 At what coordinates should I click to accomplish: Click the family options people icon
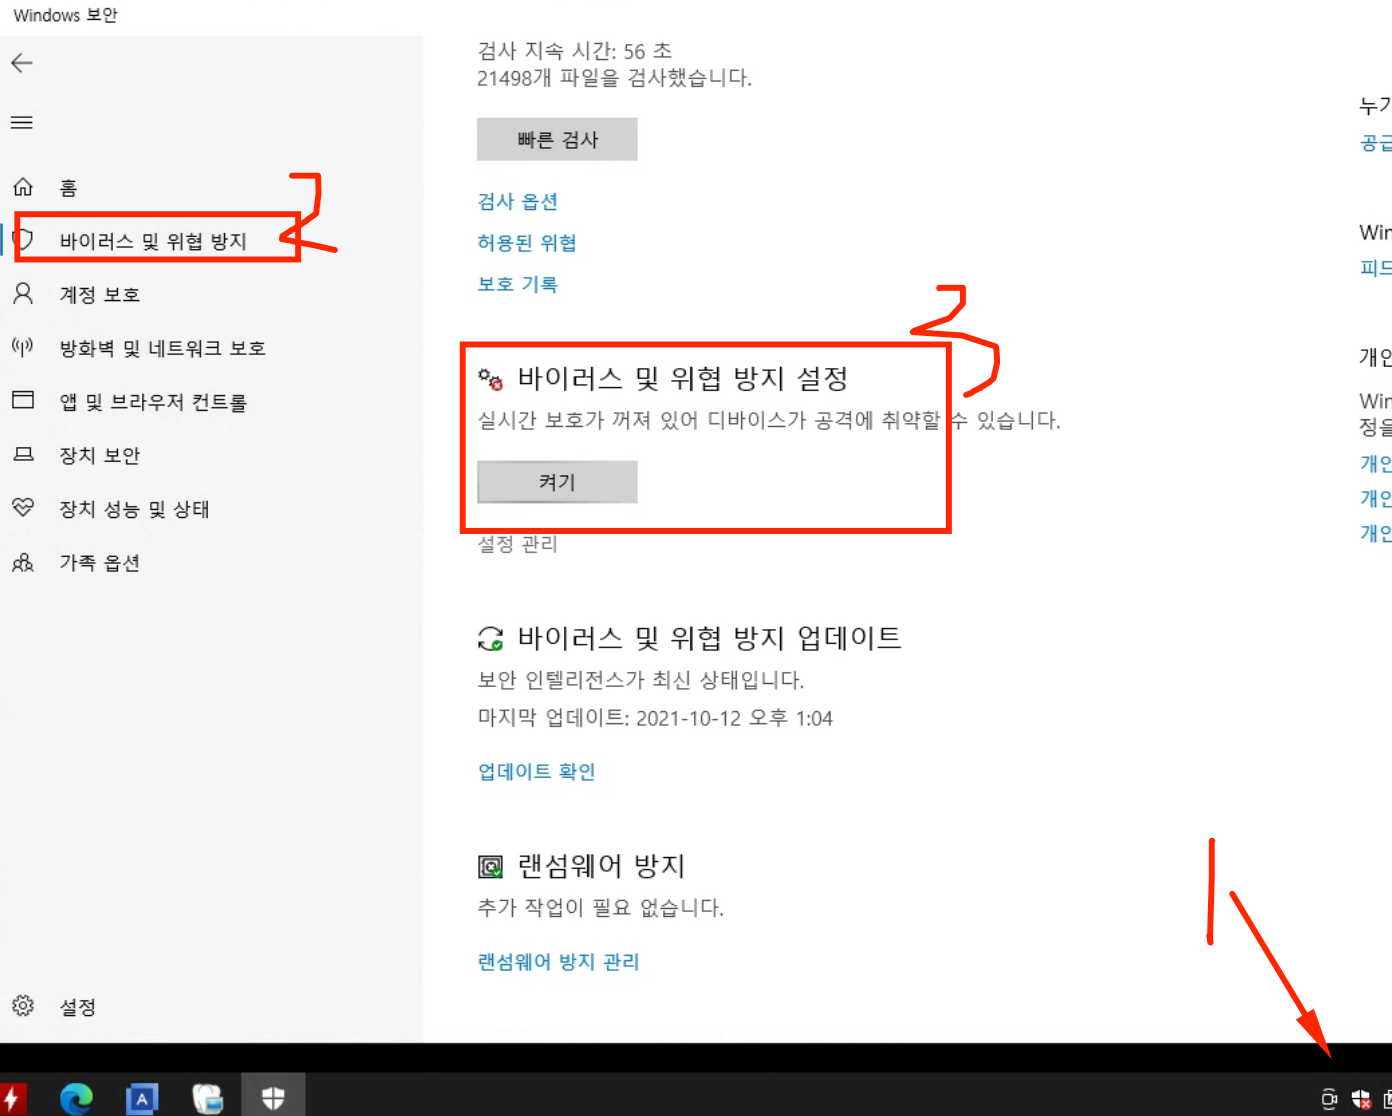[23, 562]
